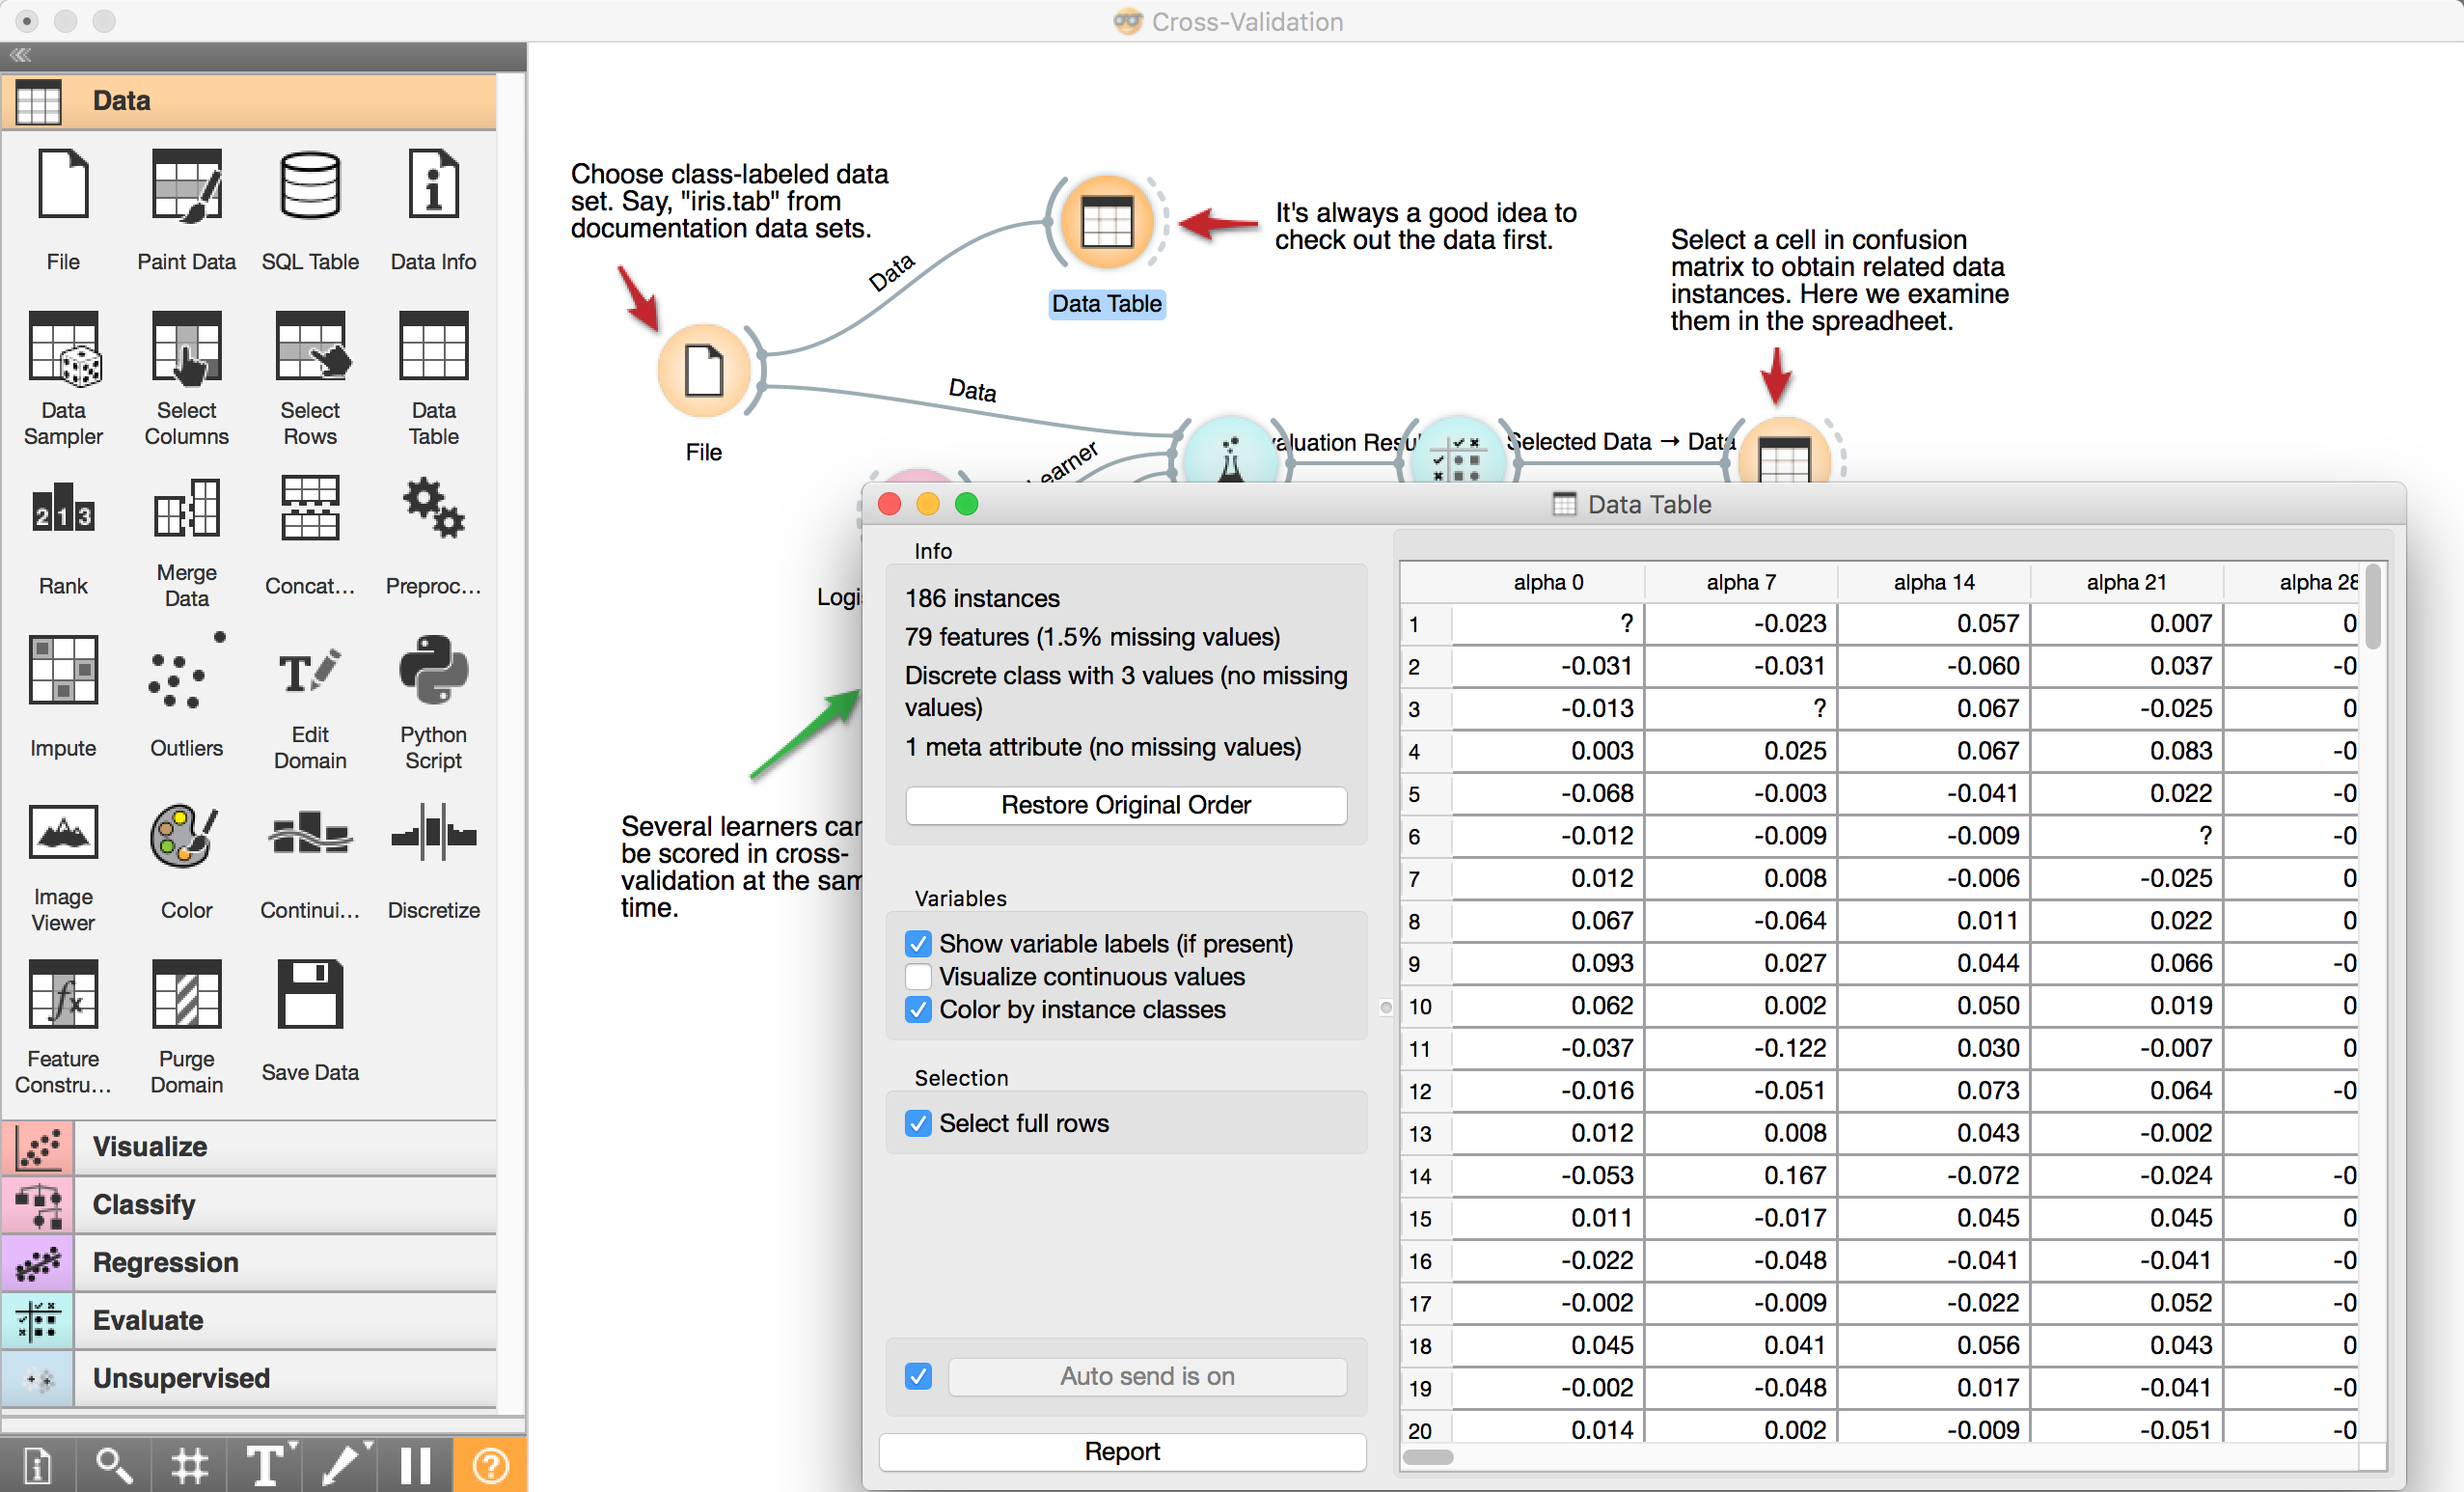Click the Report button

pyautogui.click(x=1121, y=1451)
